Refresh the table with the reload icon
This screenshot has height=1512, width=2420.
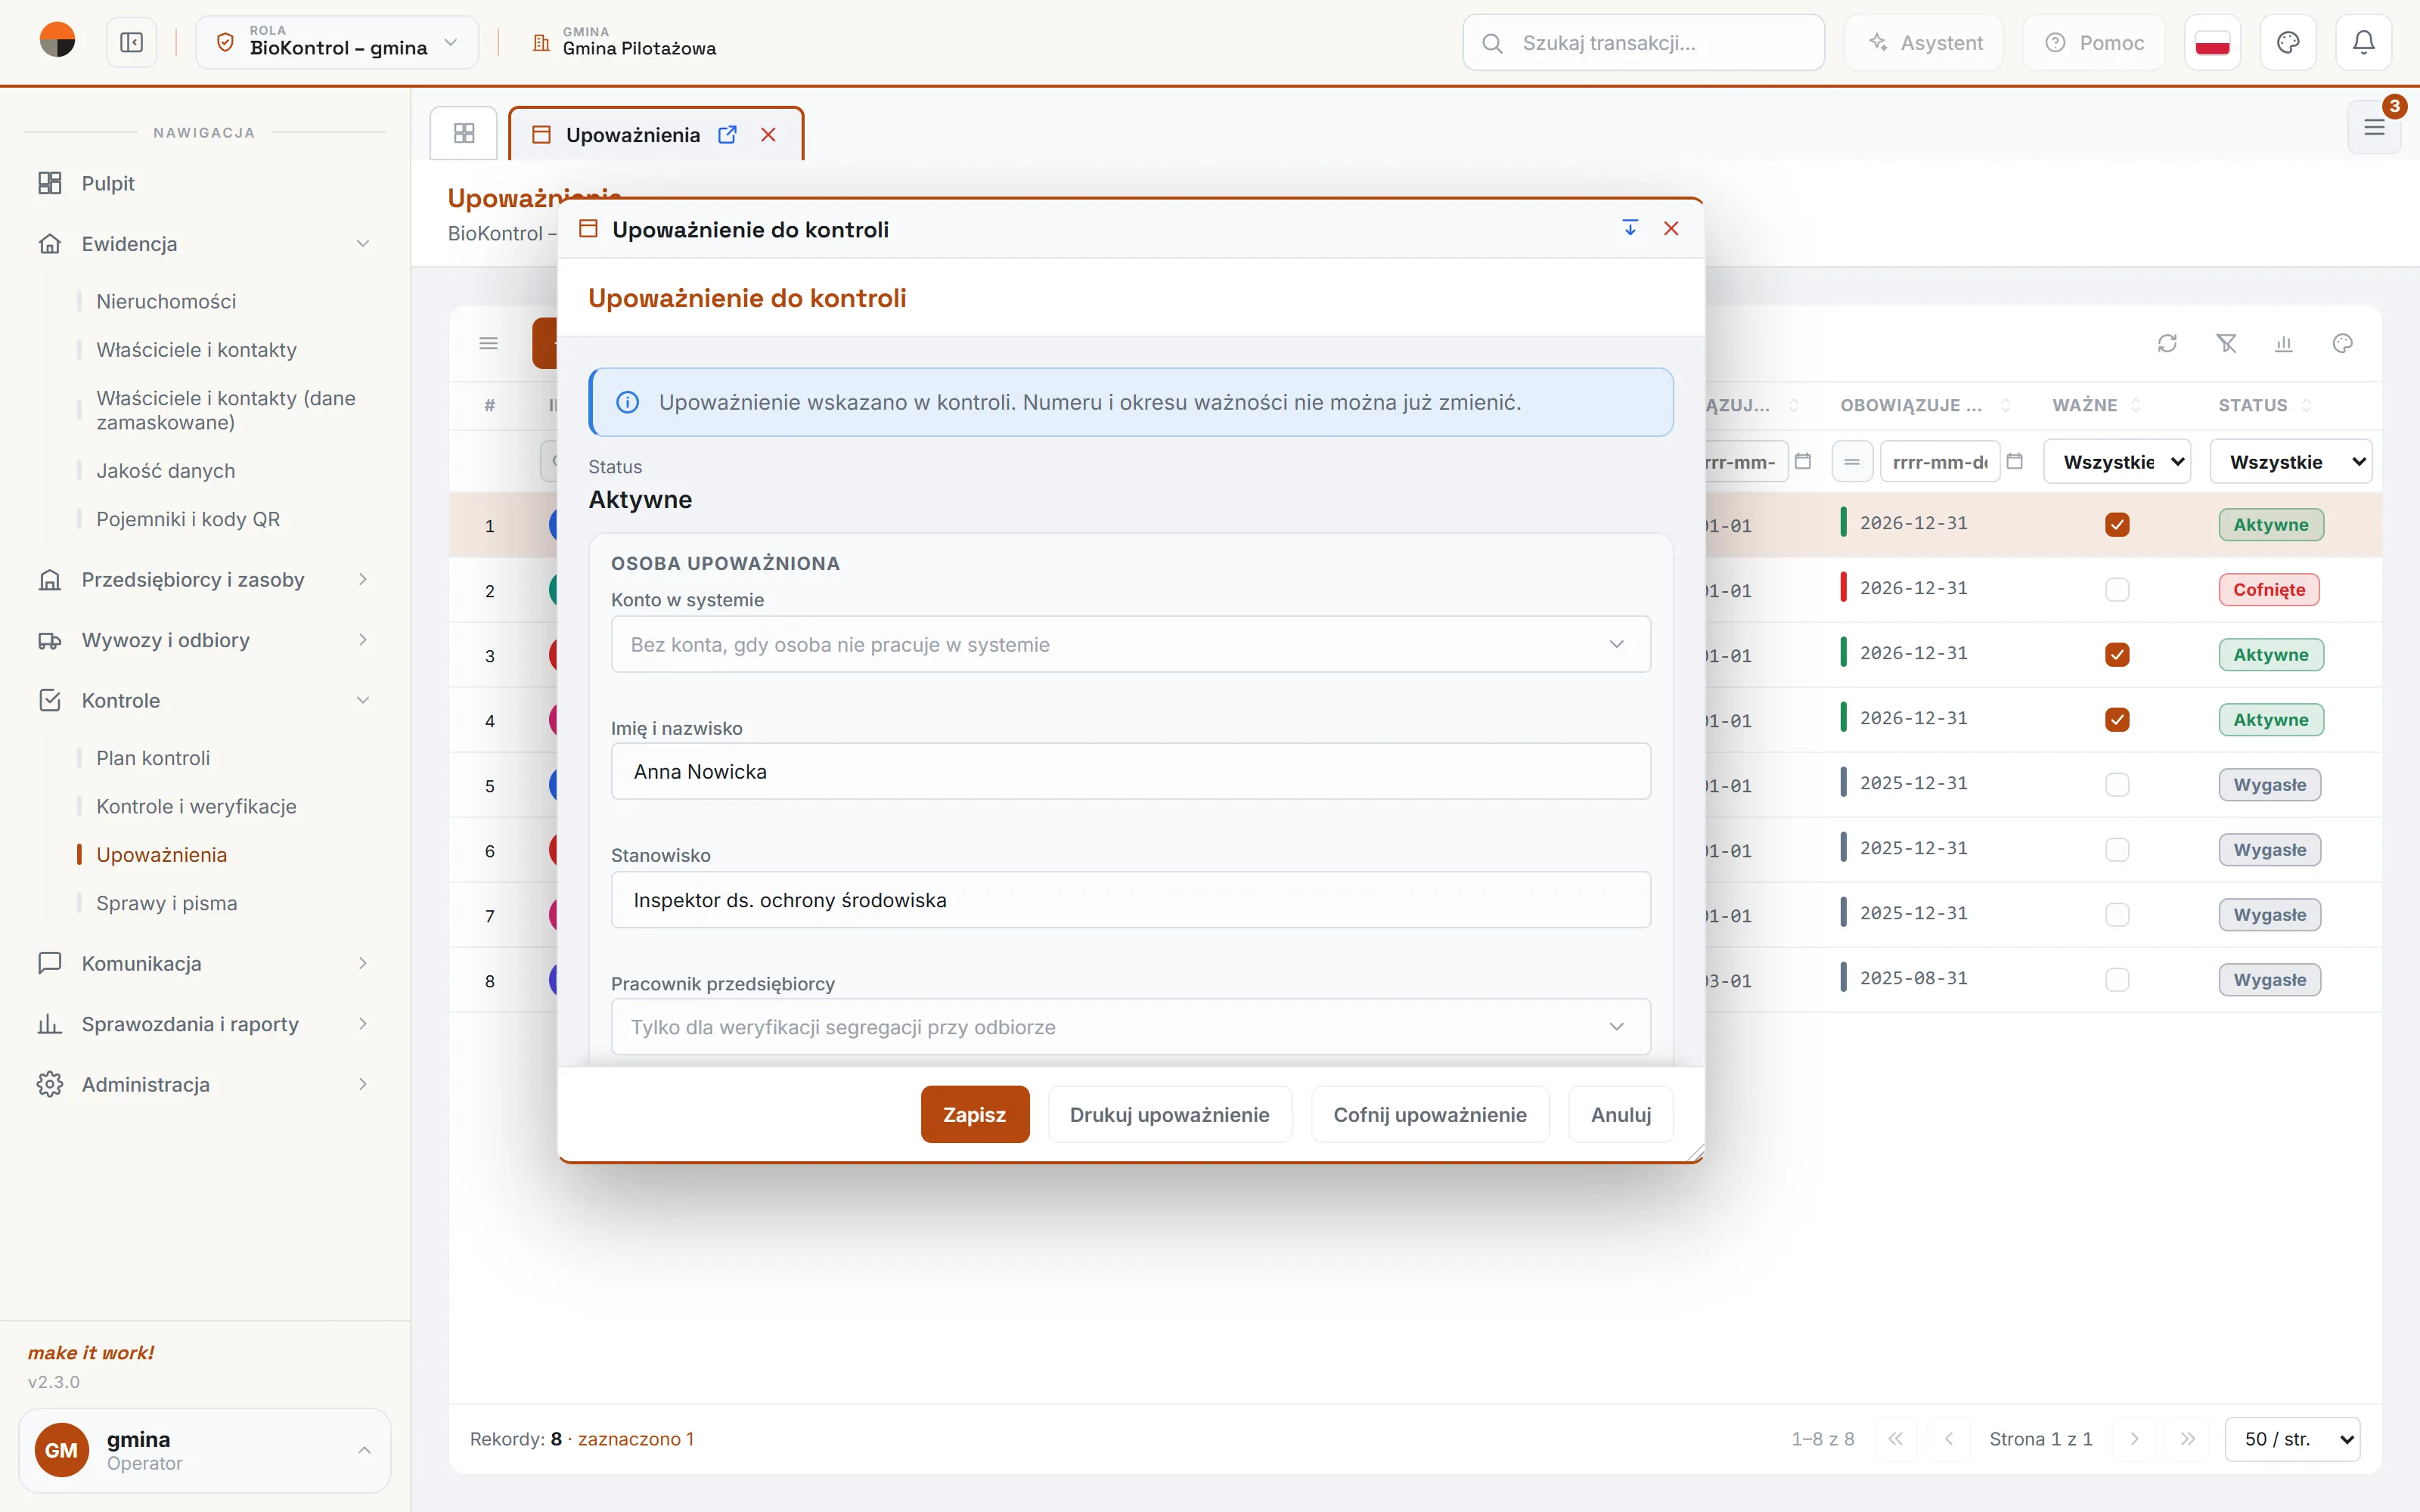2167,343
